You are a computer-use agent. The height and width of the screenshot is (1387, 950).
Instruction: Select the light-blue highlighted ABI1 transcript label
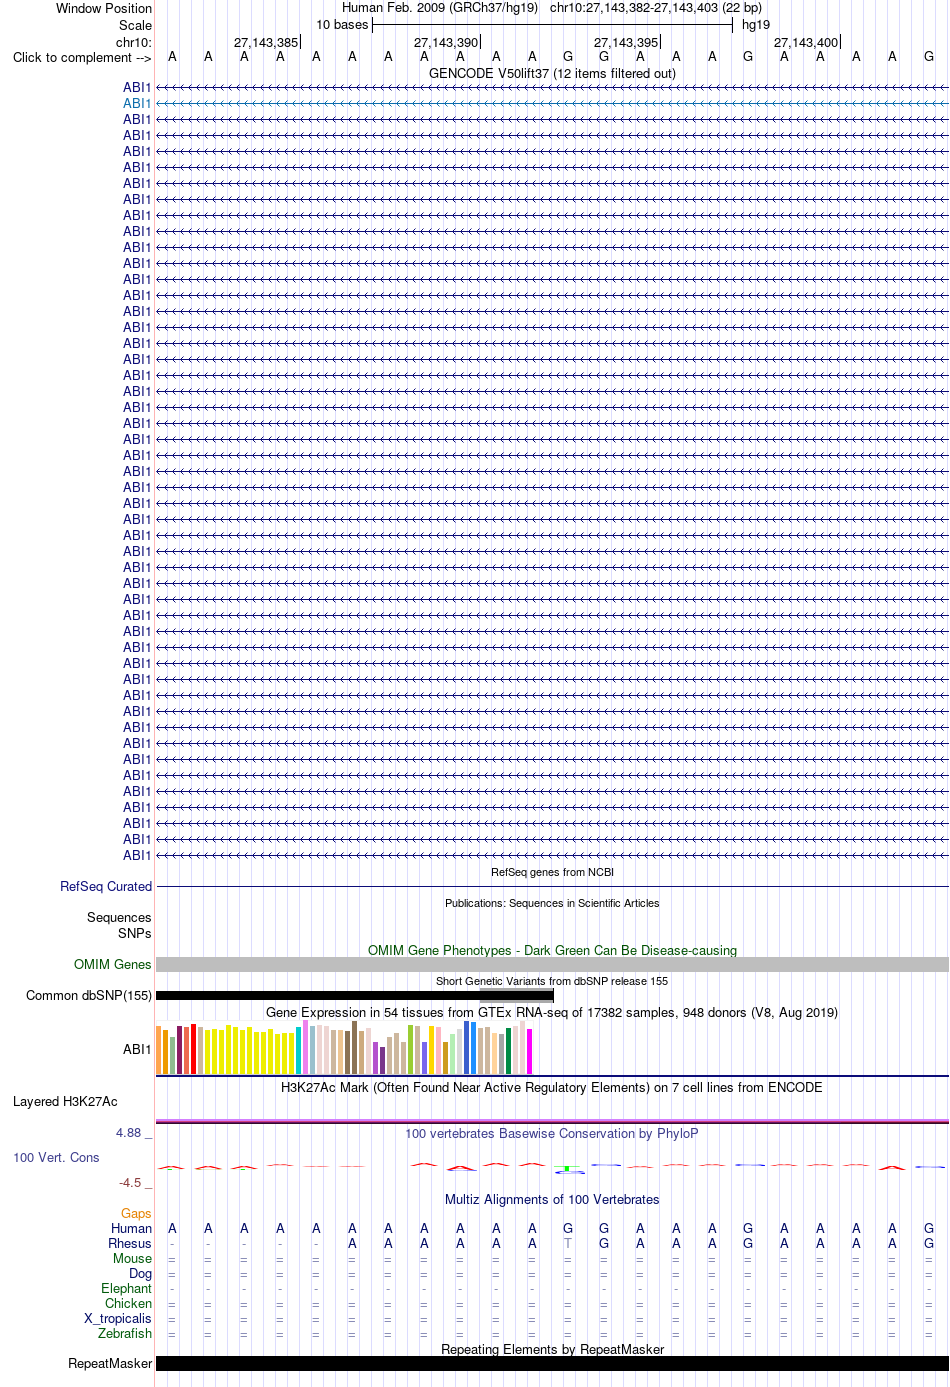pyautogui.click(x=137, y=104)
